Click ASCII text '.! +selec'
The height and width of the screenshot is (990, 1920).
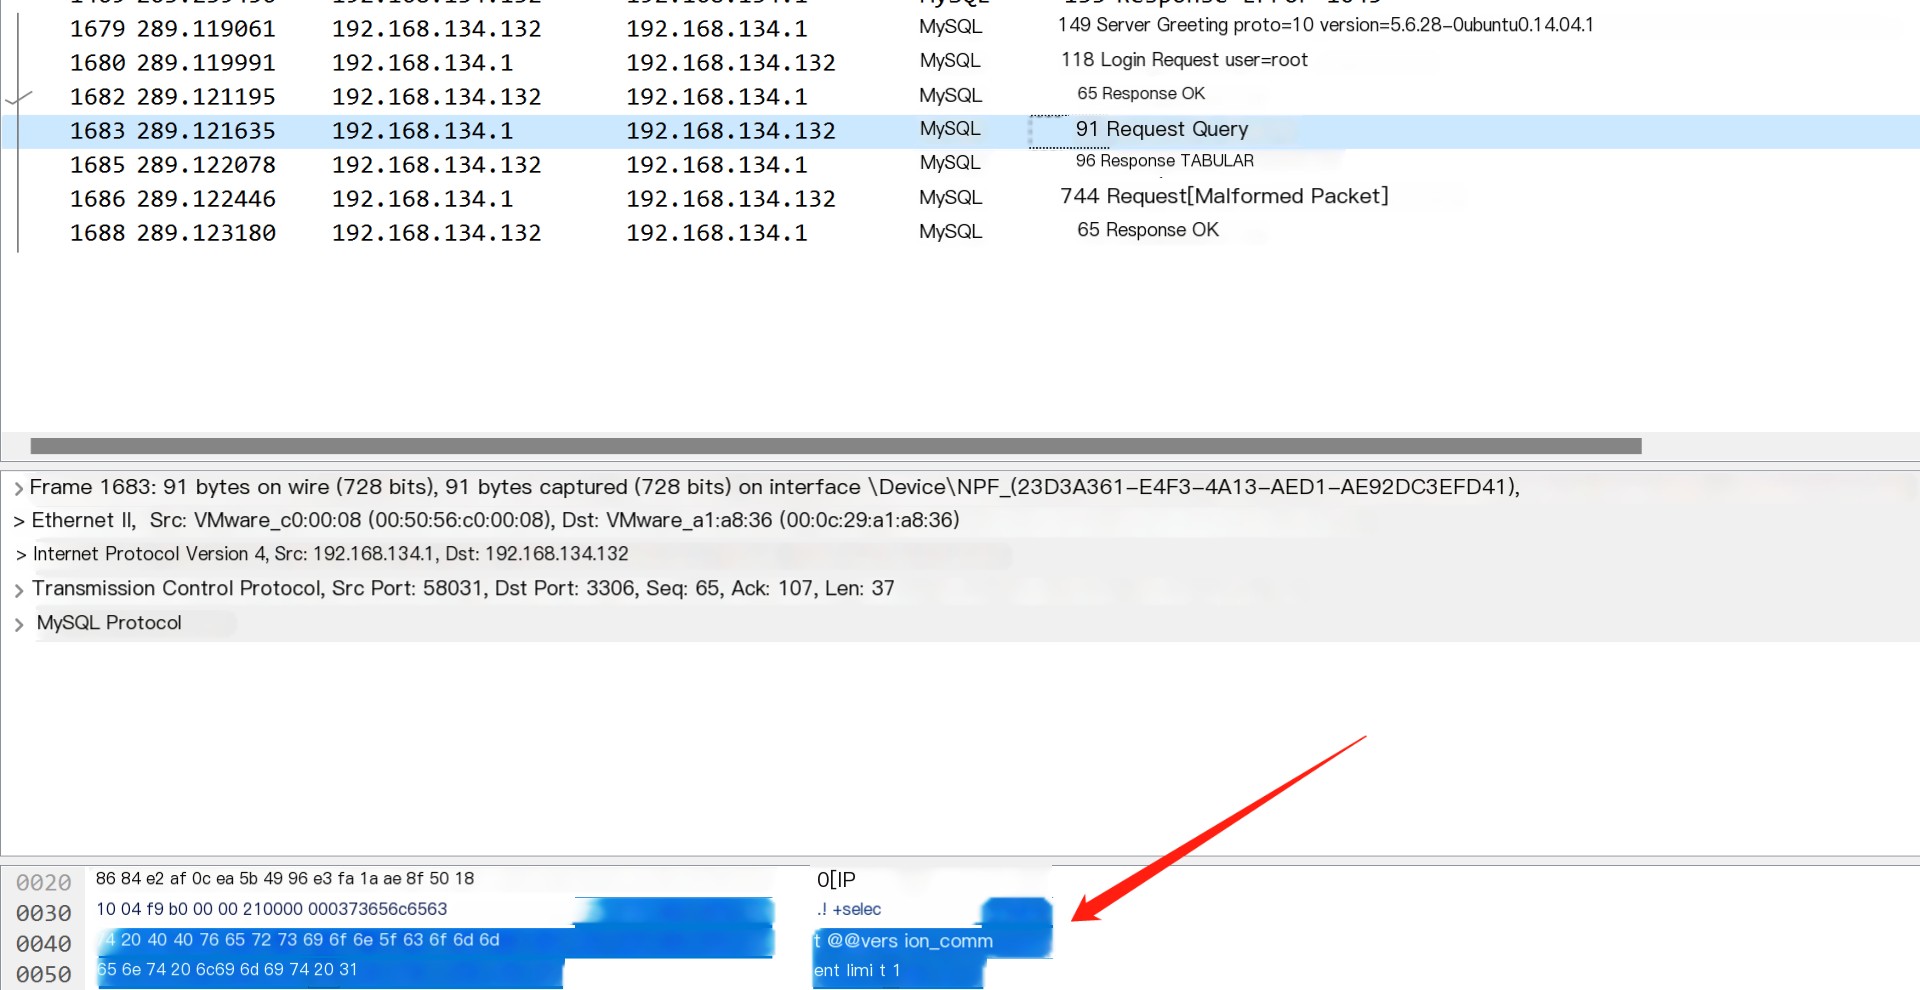(x=849, y=910)
